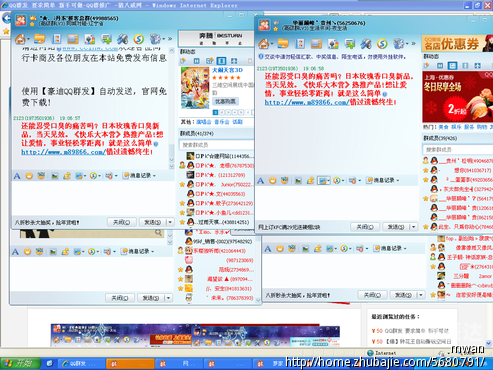Open group shared files folder in 丹东 window
Screen dimensions: 493x370
[39, 39]
